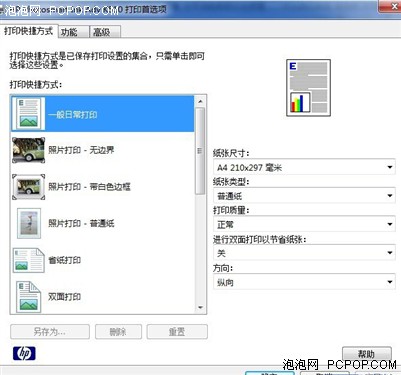Screen dimensions: 401x375
Task: Click the 照片打印 - 无边界 car photo icon
Action: [28, 150]
